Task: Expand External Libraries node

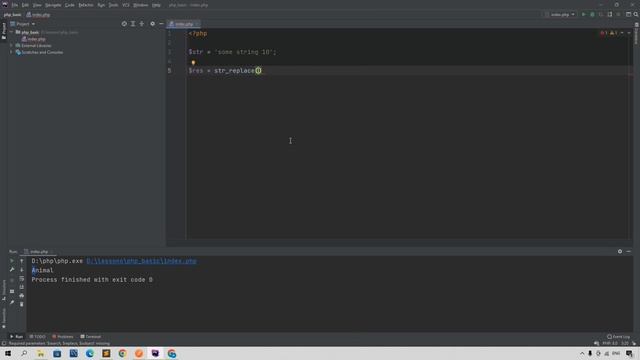Action: 11,46
